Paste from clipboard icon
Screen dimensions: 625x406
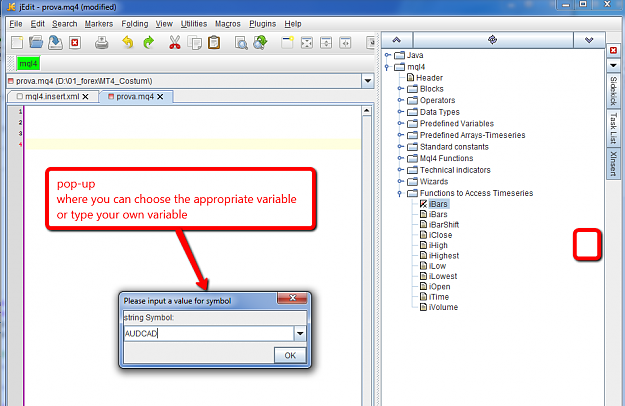click(x=214, y=42)
